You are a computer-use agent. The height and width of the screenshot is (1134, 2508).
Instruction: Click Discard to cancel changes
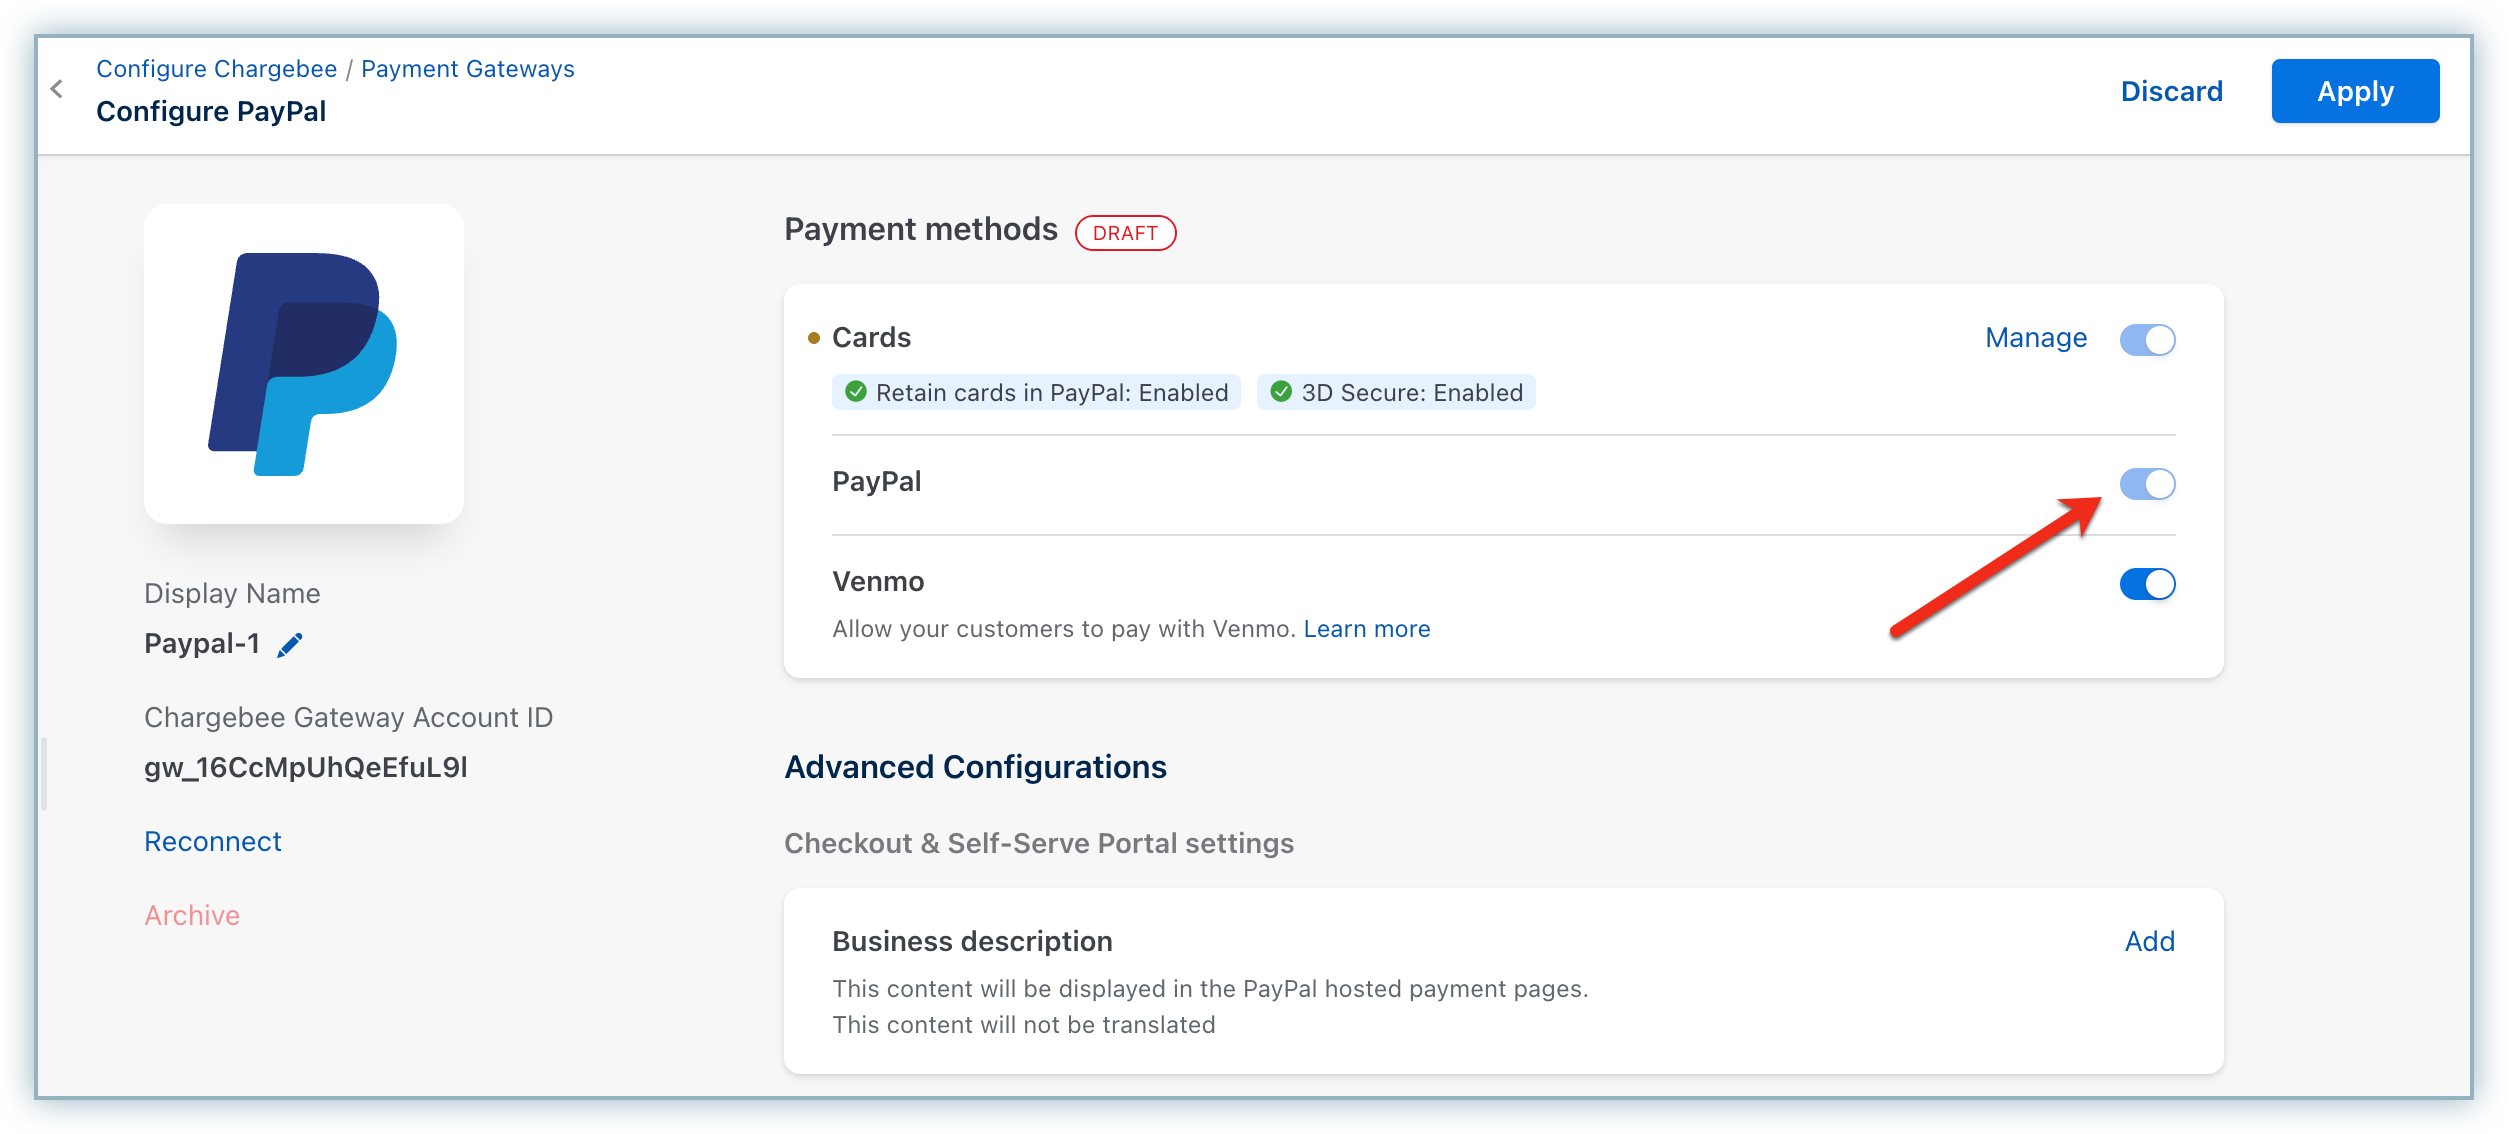[x=2171, y=91]
